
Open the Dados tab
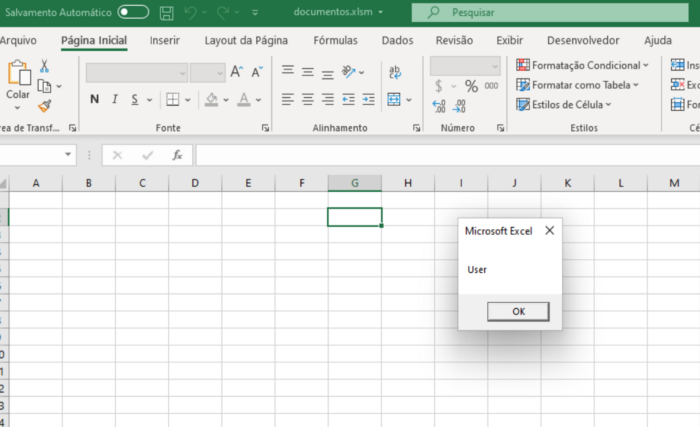(x=397, y=40)
